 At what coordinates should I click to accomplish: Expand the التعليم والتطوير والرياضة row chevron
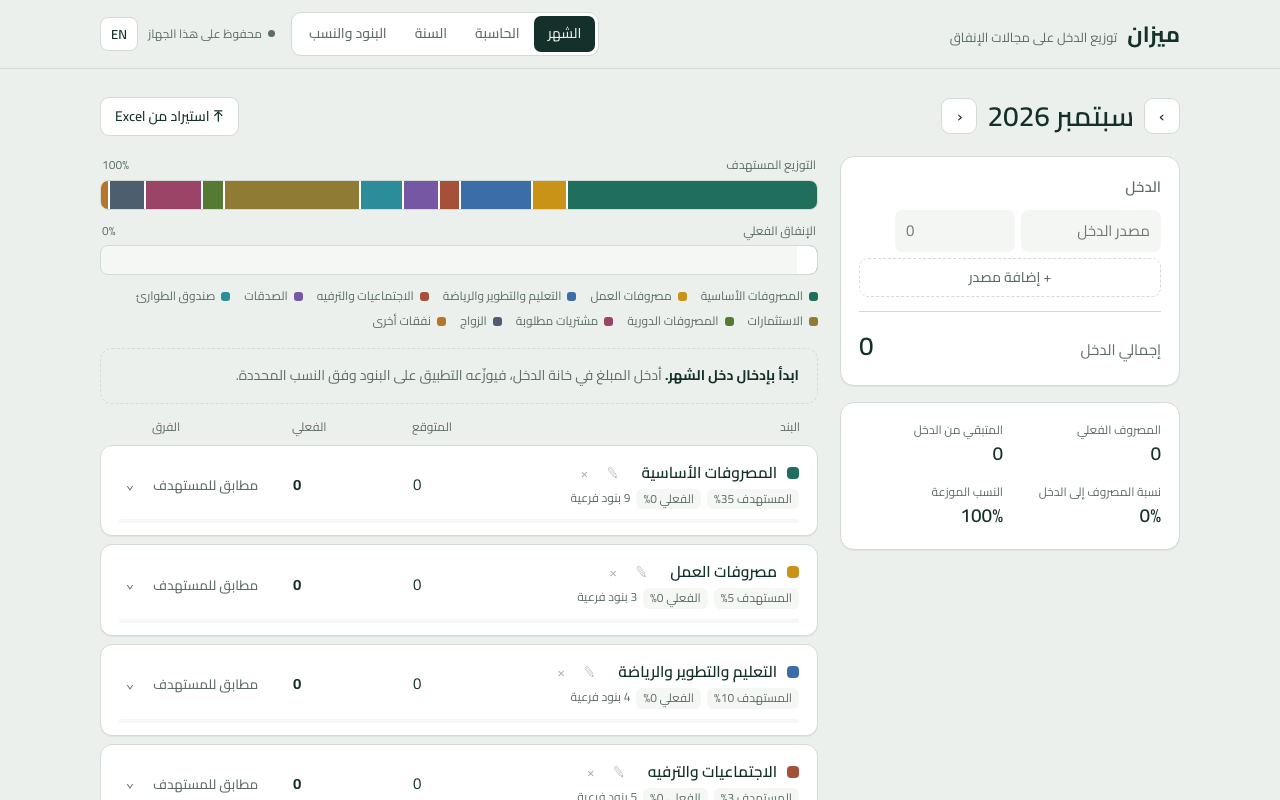tap(129, 686)
